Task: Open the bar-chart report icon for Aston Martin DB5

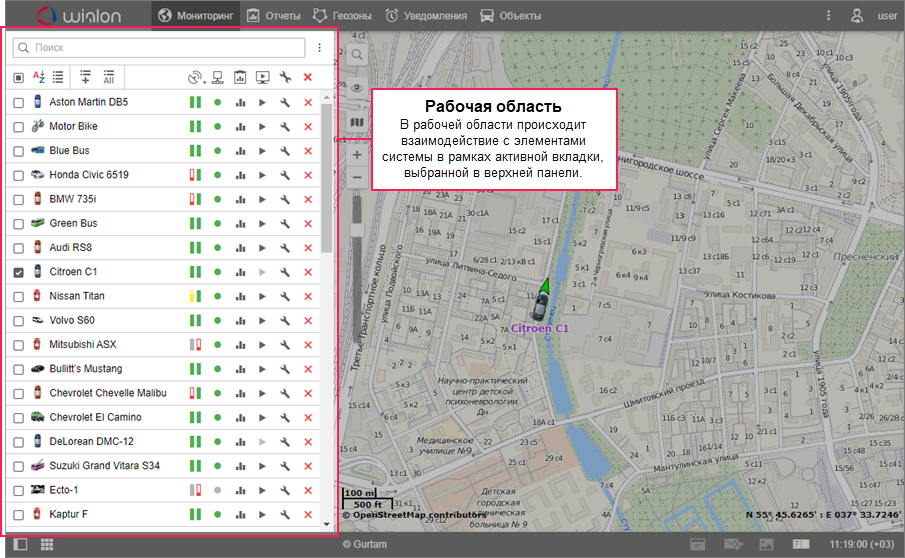Action: click(240, 103)
